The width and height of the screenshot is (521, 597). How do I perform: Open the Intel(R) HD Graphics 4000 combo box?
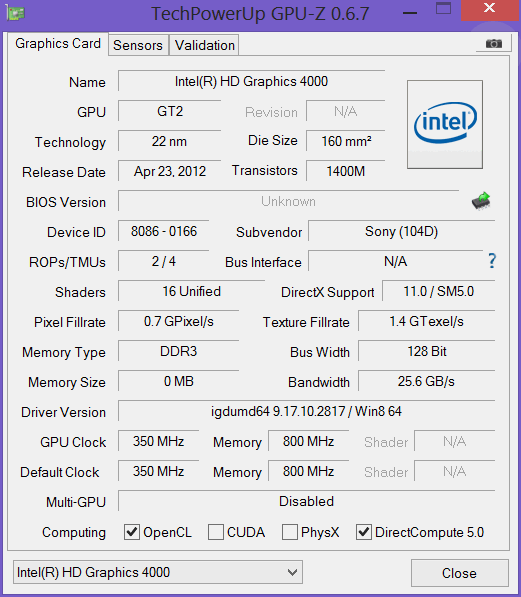[x=158, y=572]
